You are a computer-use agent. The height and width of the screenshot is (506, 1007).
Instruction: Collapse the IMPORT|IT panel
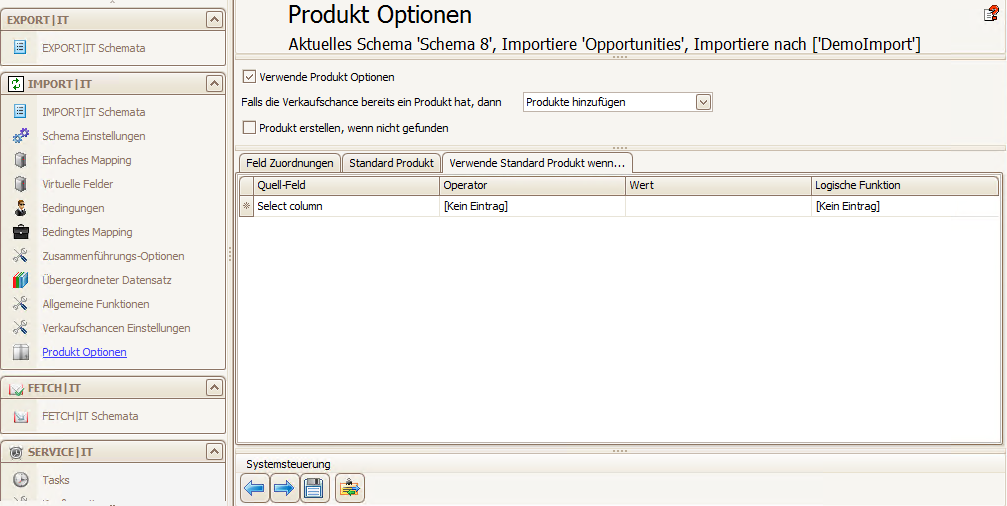click(215, 83)
